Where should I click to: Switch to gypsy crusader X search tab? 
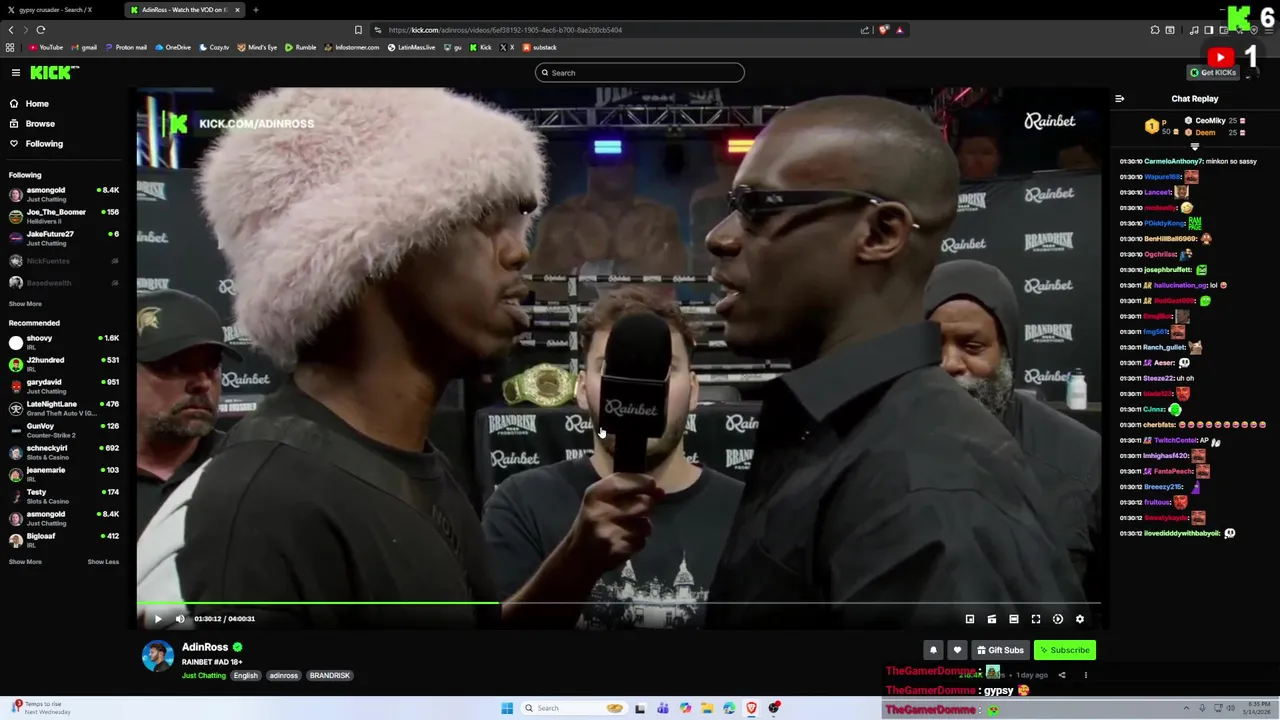[x=58, y=10]
